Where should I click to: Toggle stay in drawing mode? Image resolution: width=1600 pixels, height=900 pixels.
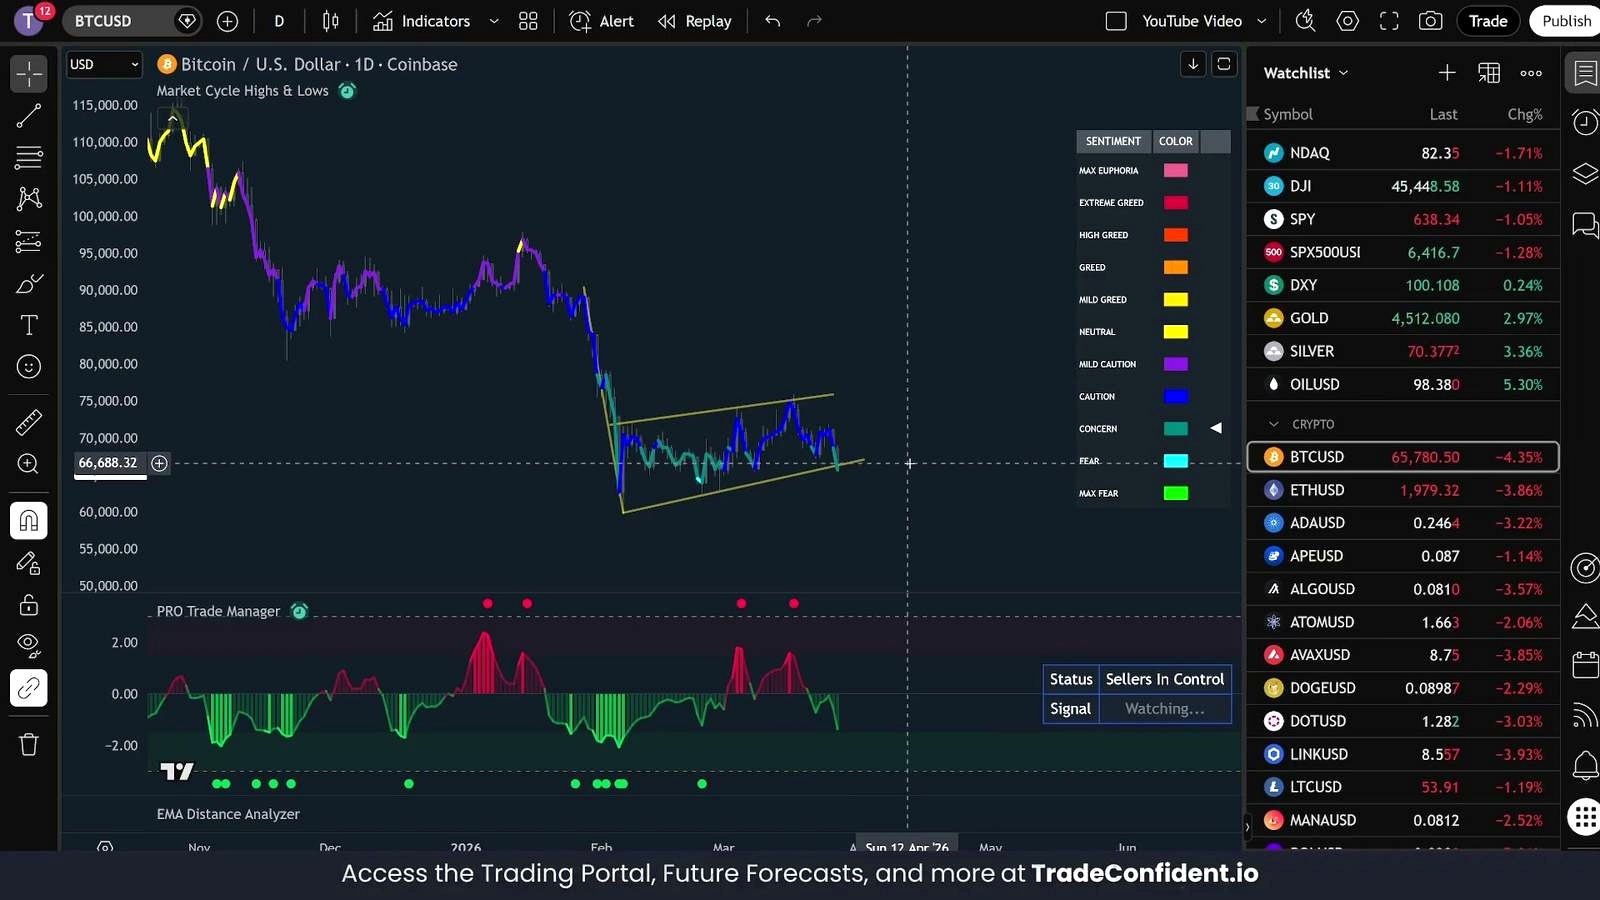pyautogui.click(x=29, y=563)
